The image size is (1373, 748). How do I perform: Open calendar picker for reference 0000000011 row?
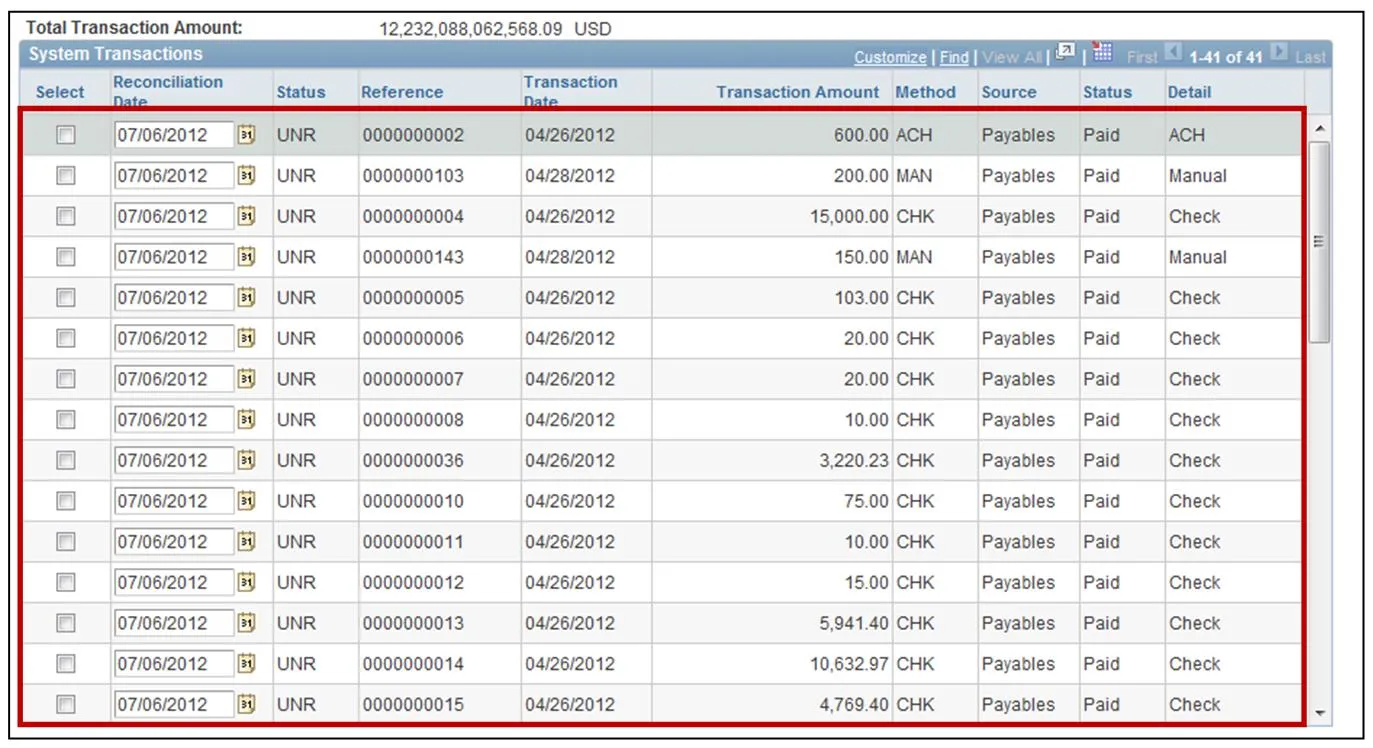pyautogui.click(x=246, y=542)
